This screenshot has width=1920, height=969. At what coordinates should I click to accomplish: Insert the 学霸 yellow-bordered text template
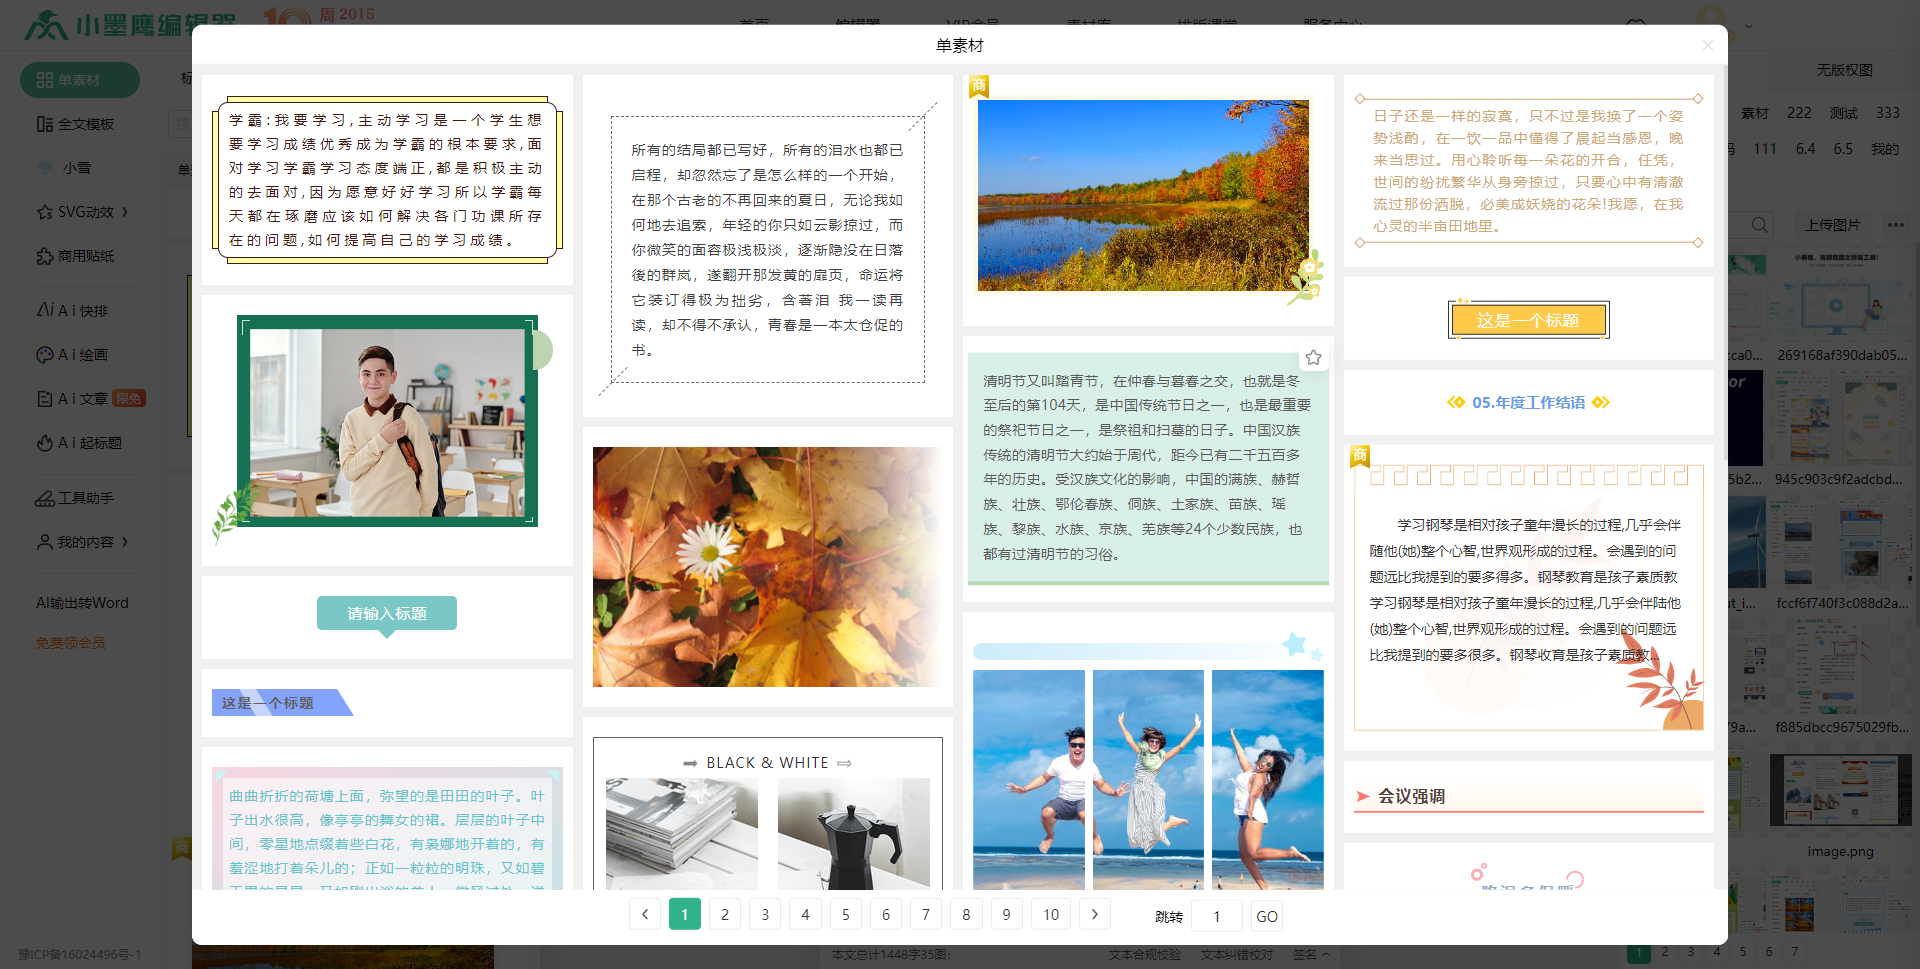click(387, 180)
